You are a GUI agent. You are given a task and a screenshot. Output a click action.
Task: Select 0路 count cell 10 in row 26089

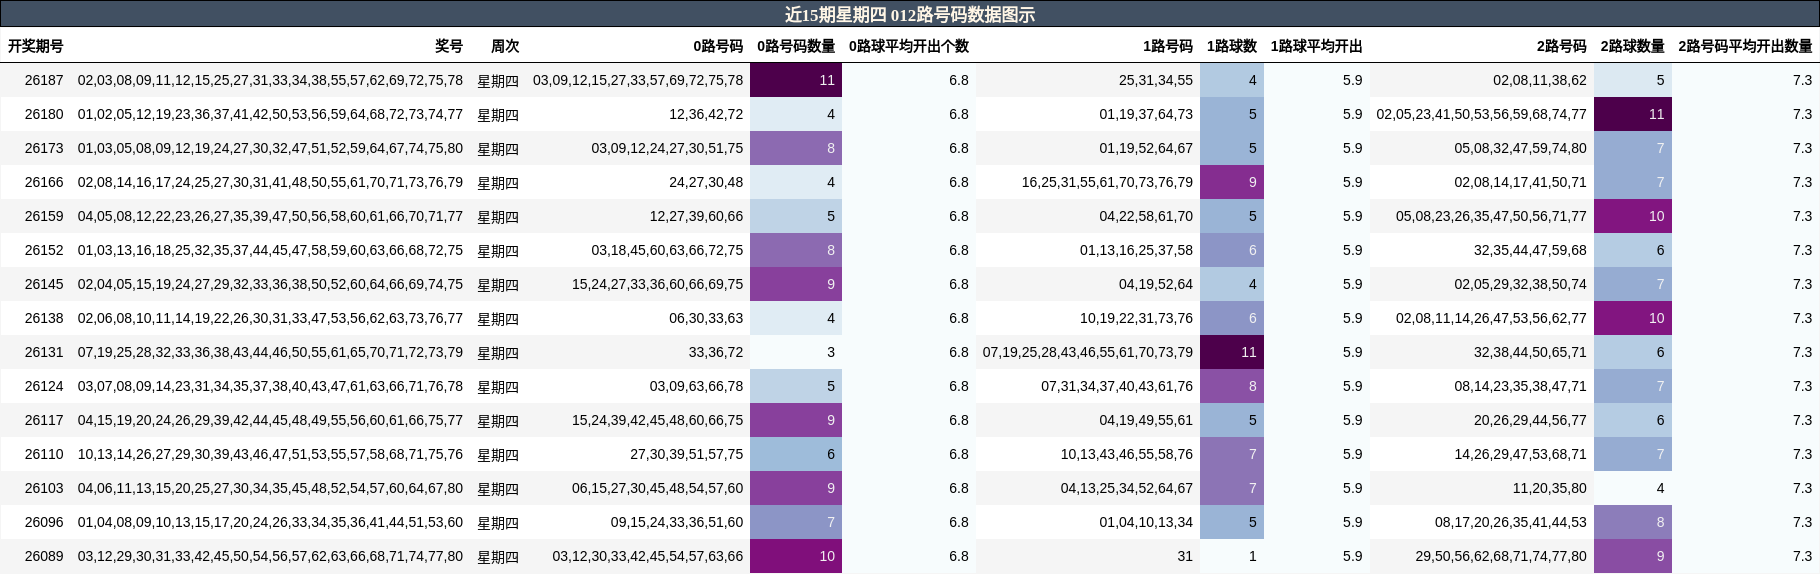tap(796, 556)
